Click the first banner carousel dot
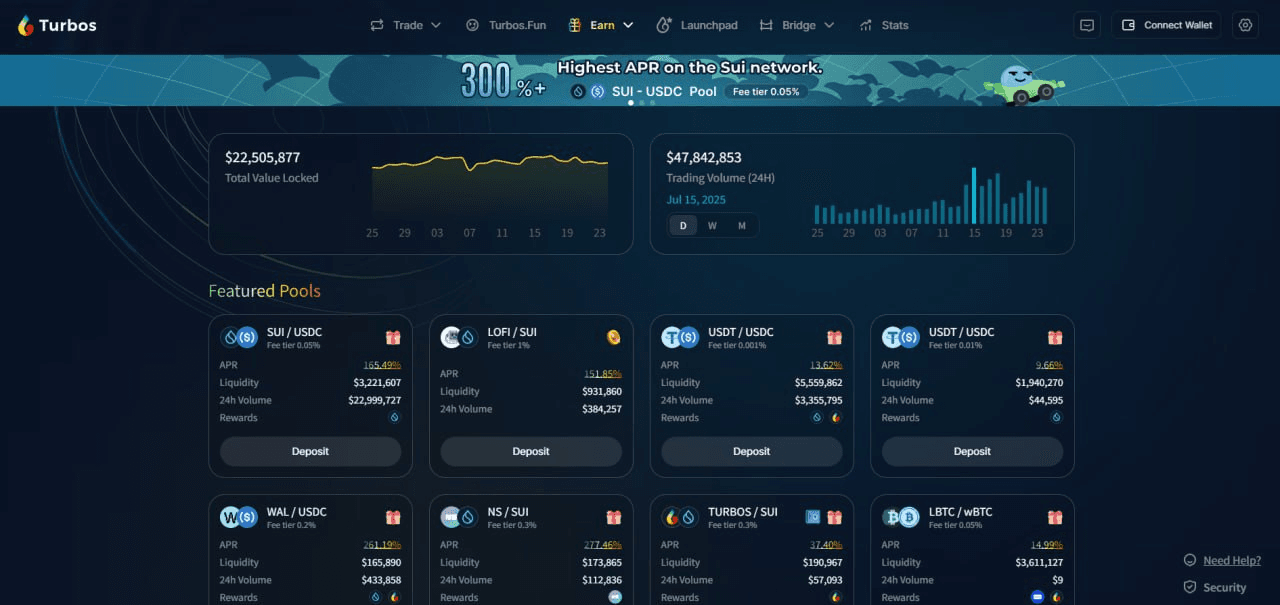The height and width of the screenshot is (605, 1280). point(630,102)
